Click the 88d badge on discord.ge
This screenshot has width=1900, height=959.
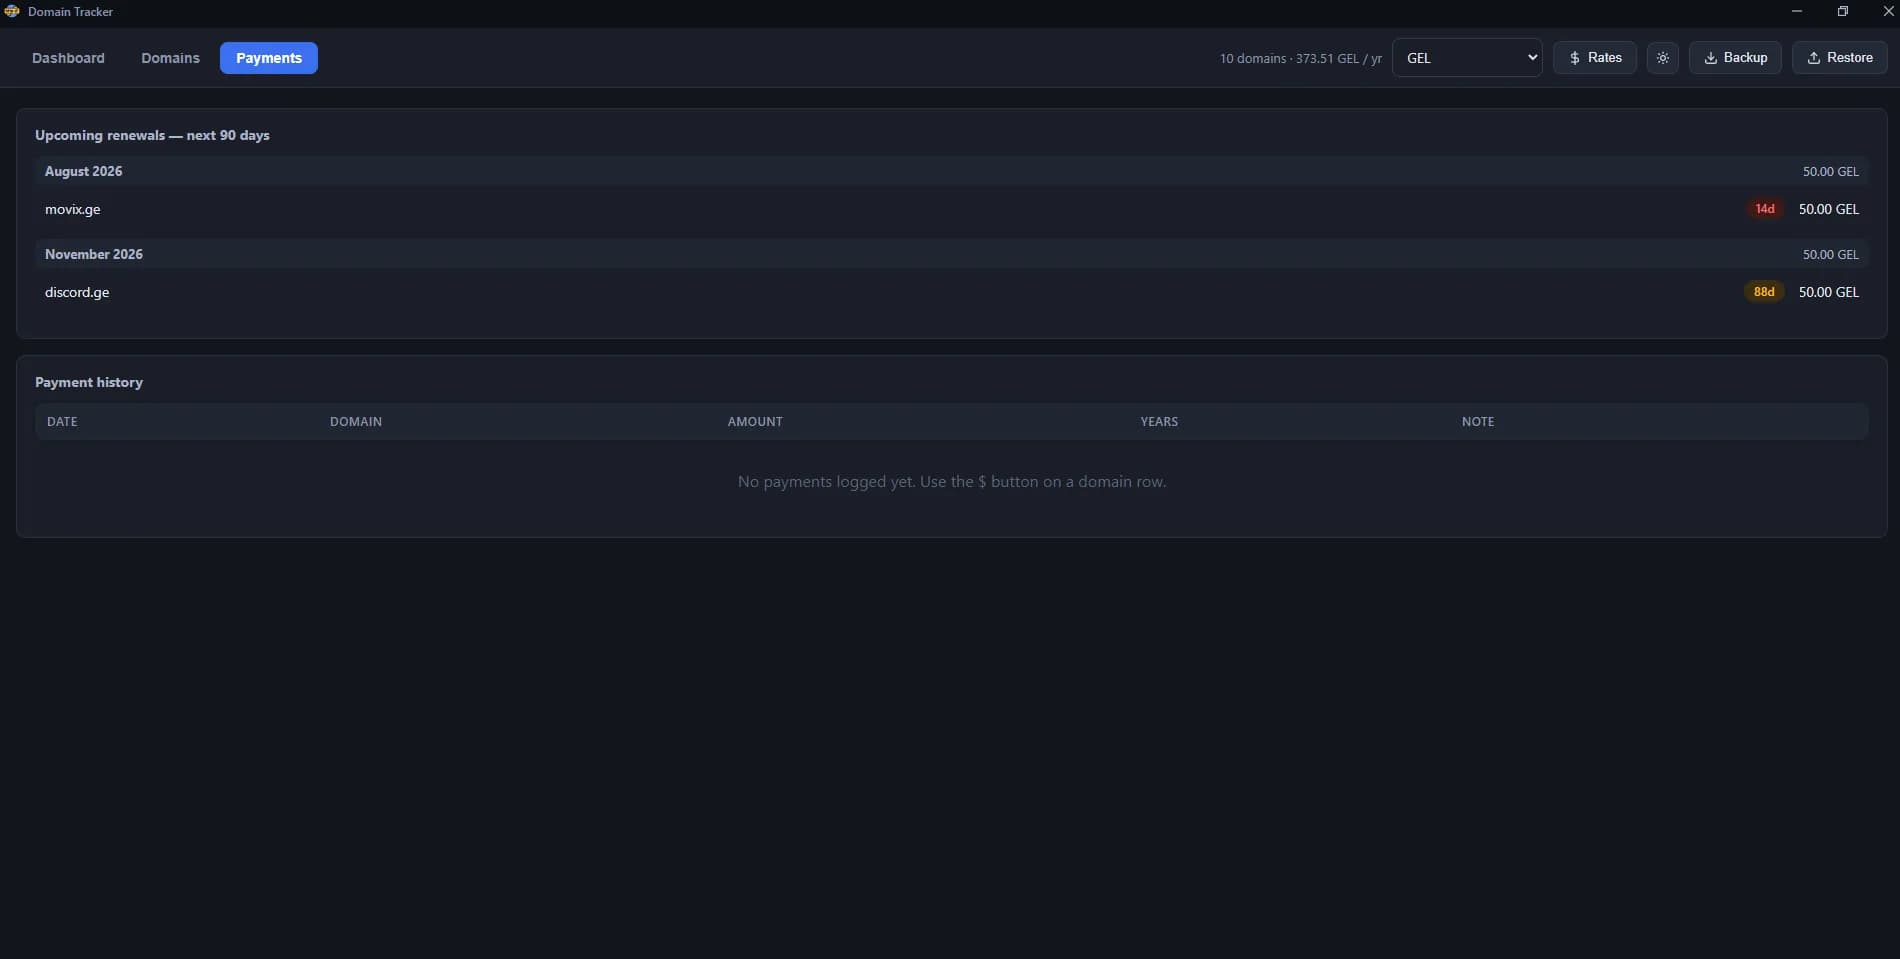(x=1764, y=292)
